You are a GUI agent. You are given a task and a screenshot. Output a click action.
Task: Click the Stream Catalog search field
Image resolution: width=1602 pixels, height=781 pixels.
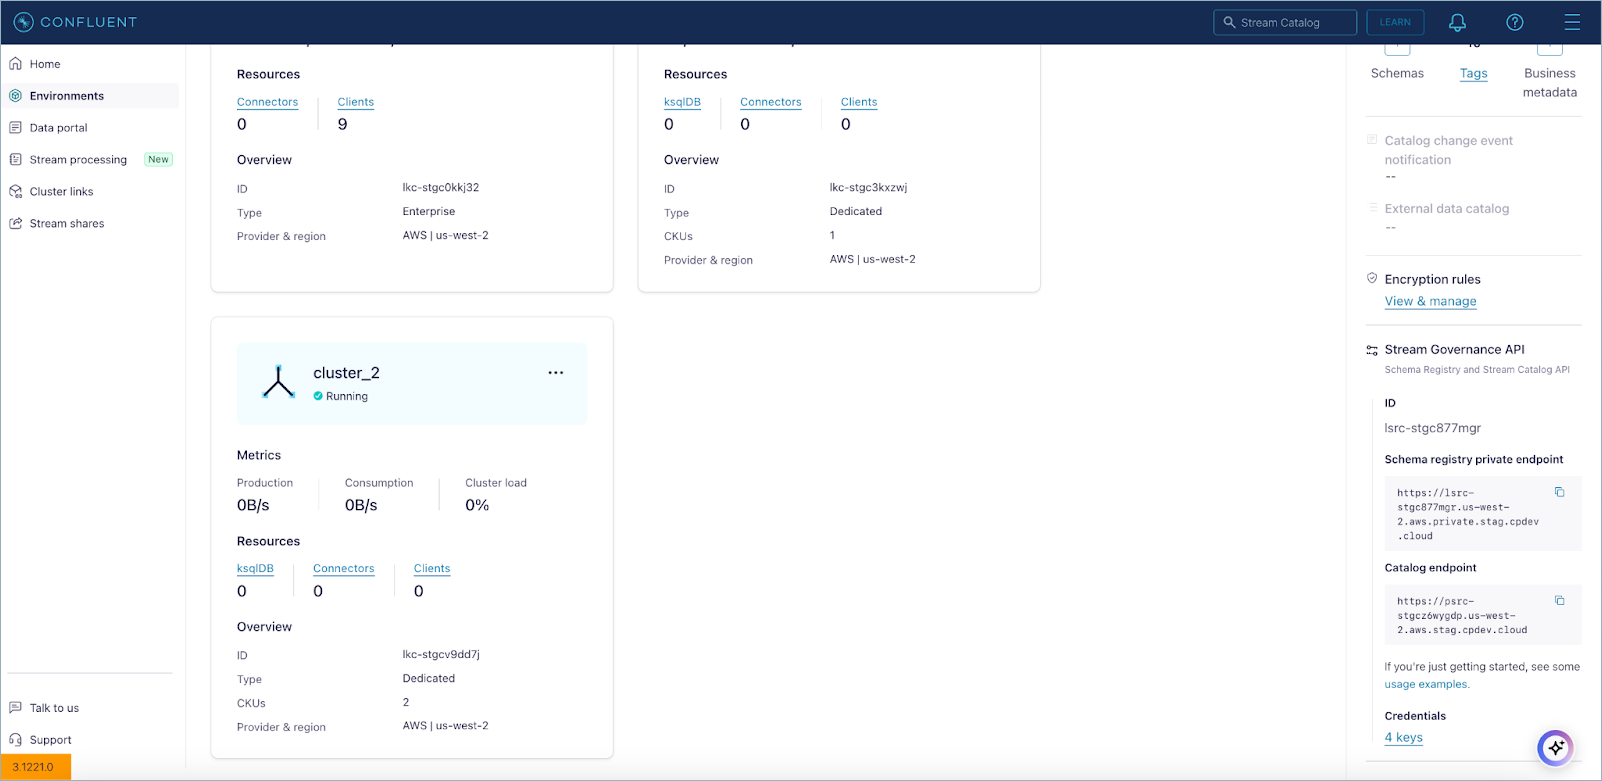pos(1285,22)
